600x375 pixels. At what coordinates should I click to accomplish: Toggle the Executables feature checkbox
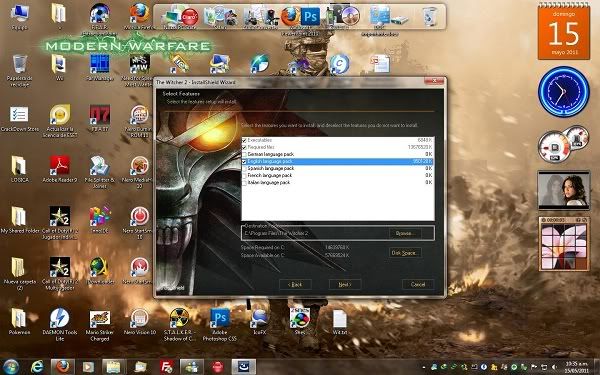244,140
